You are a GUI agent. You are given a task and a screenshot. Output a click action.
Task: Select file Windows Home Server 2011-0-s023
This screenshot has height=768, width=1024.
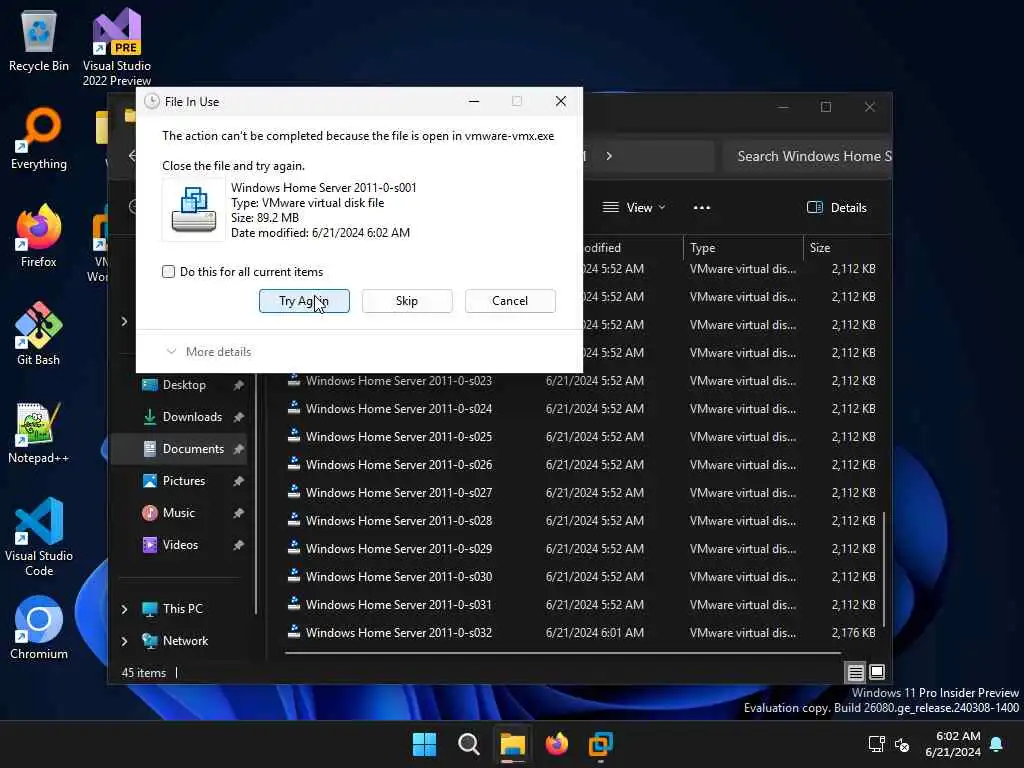(x=399, y=381)
